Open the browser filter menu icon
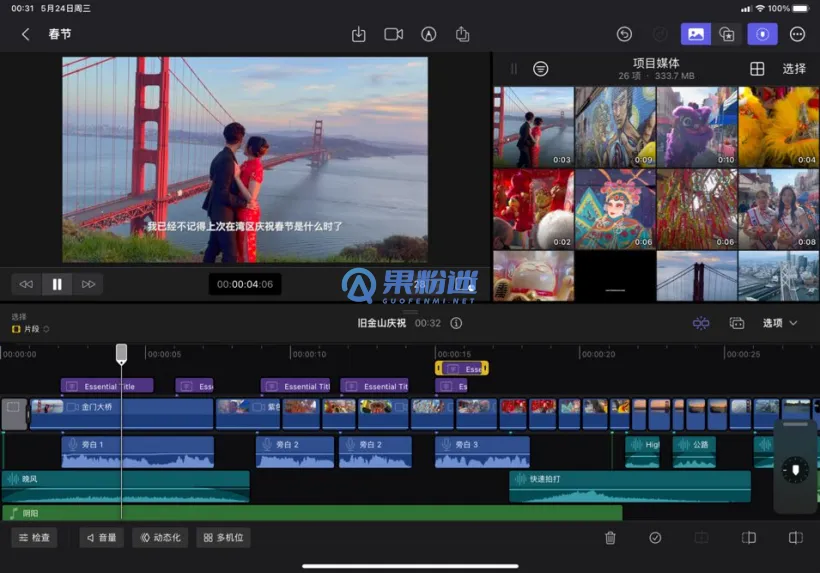The height and width of the screenshot is (573, 820). 540,69
